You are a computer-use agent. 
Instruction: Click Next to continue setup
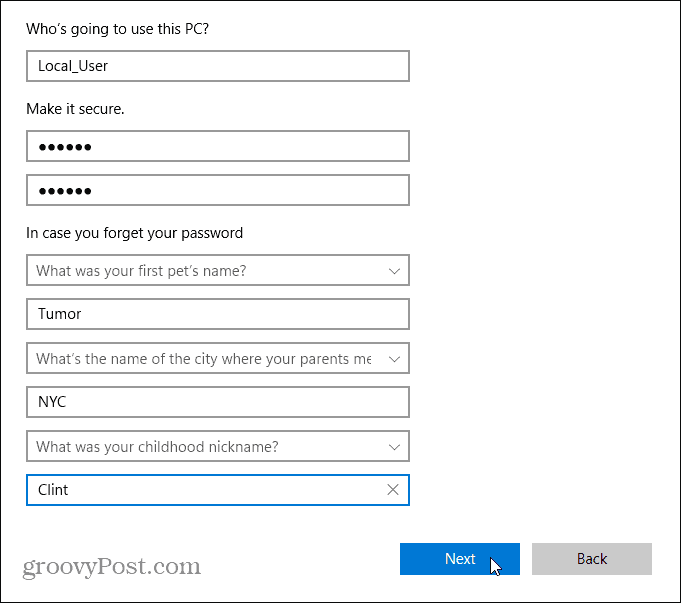click(460, 559)
